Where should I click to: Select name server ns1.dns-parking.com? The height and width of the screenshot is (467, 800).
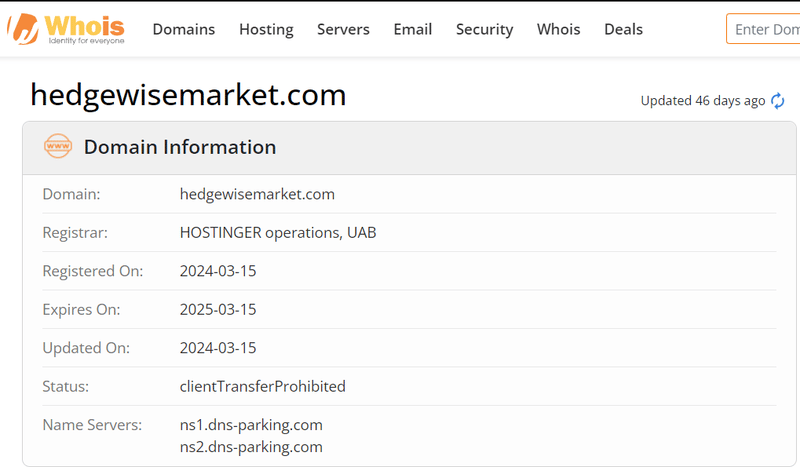(251, 425)
